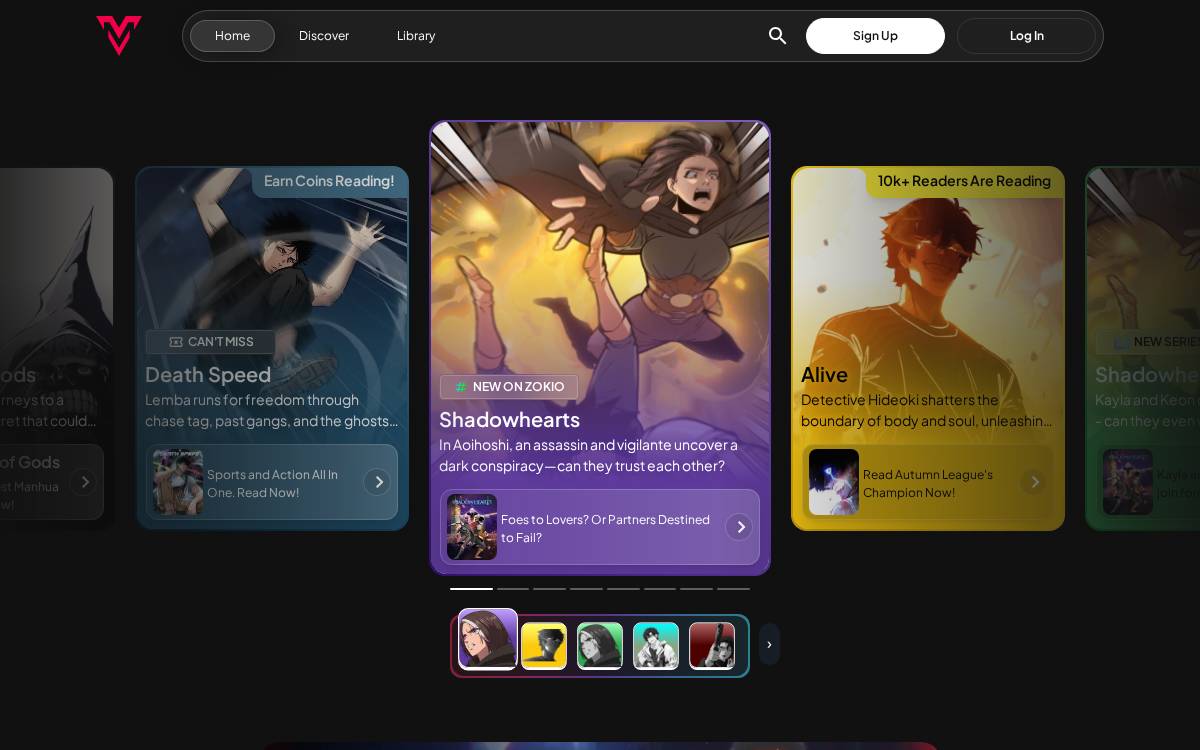Open the search magnifier icon

[777, 36]
